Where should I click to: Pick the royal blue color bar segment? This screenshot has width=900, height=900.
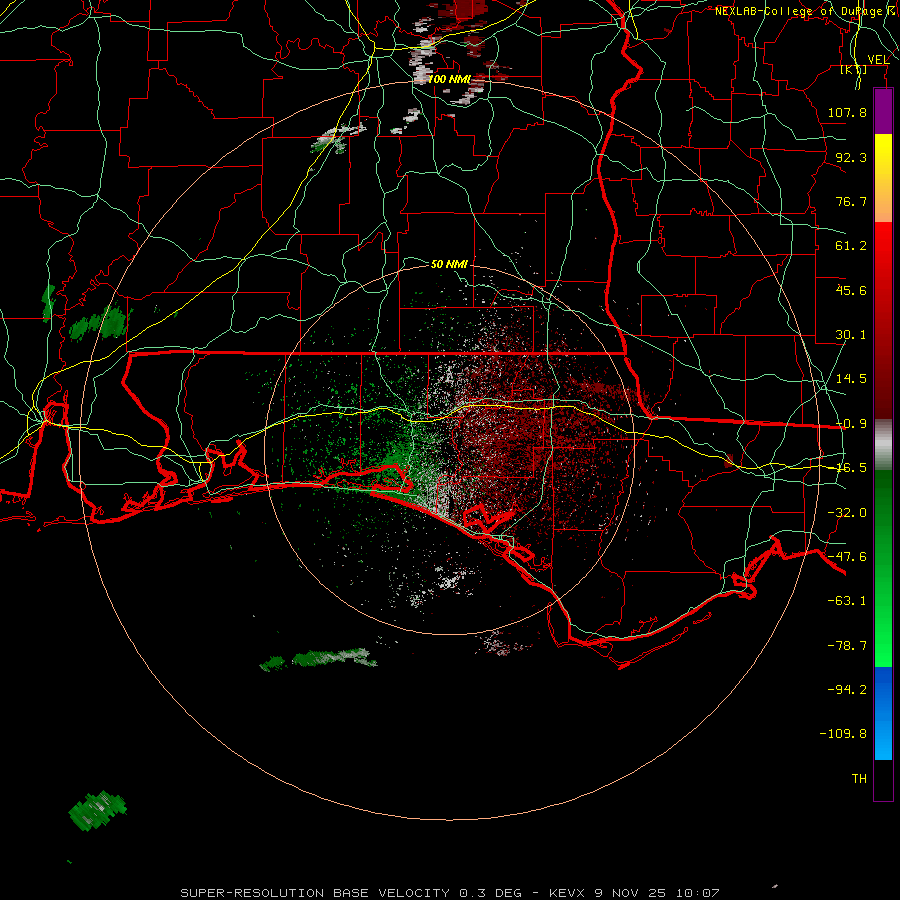[883, 690]
